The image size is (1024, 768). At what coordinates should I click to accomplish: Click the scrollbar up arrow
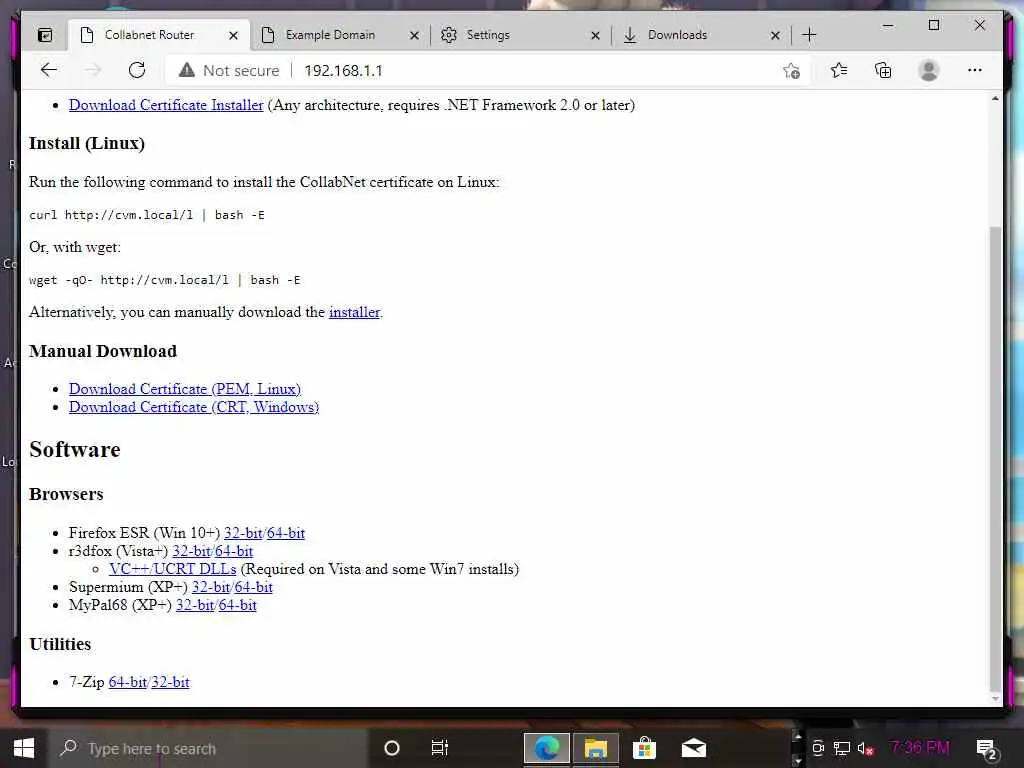(x=995, y=99)
